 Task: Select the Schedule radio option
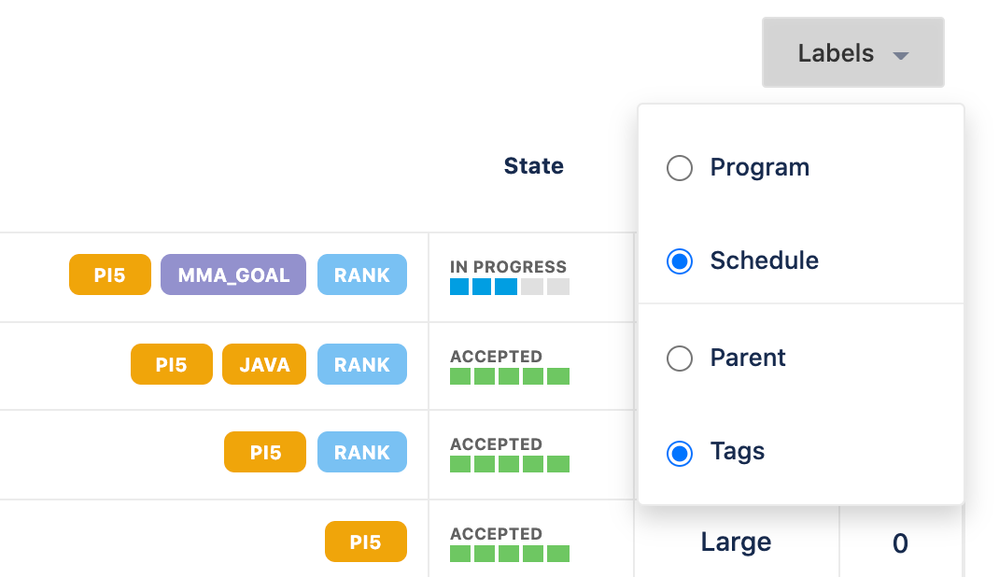(679, 262)
